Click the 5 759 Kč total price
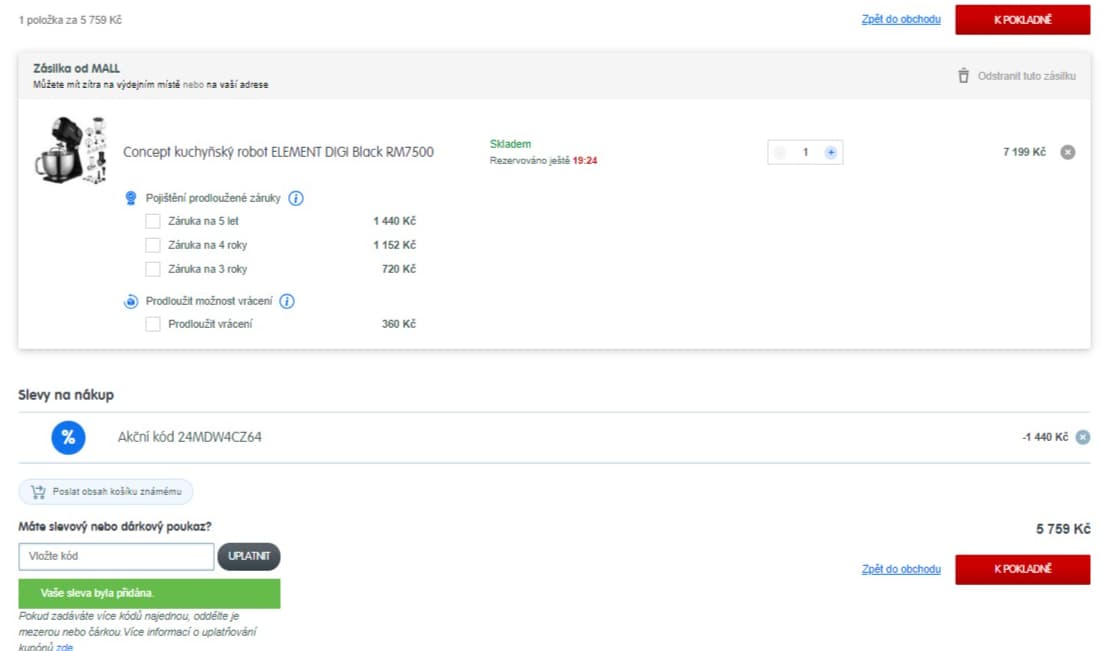 coord(1063,529)
